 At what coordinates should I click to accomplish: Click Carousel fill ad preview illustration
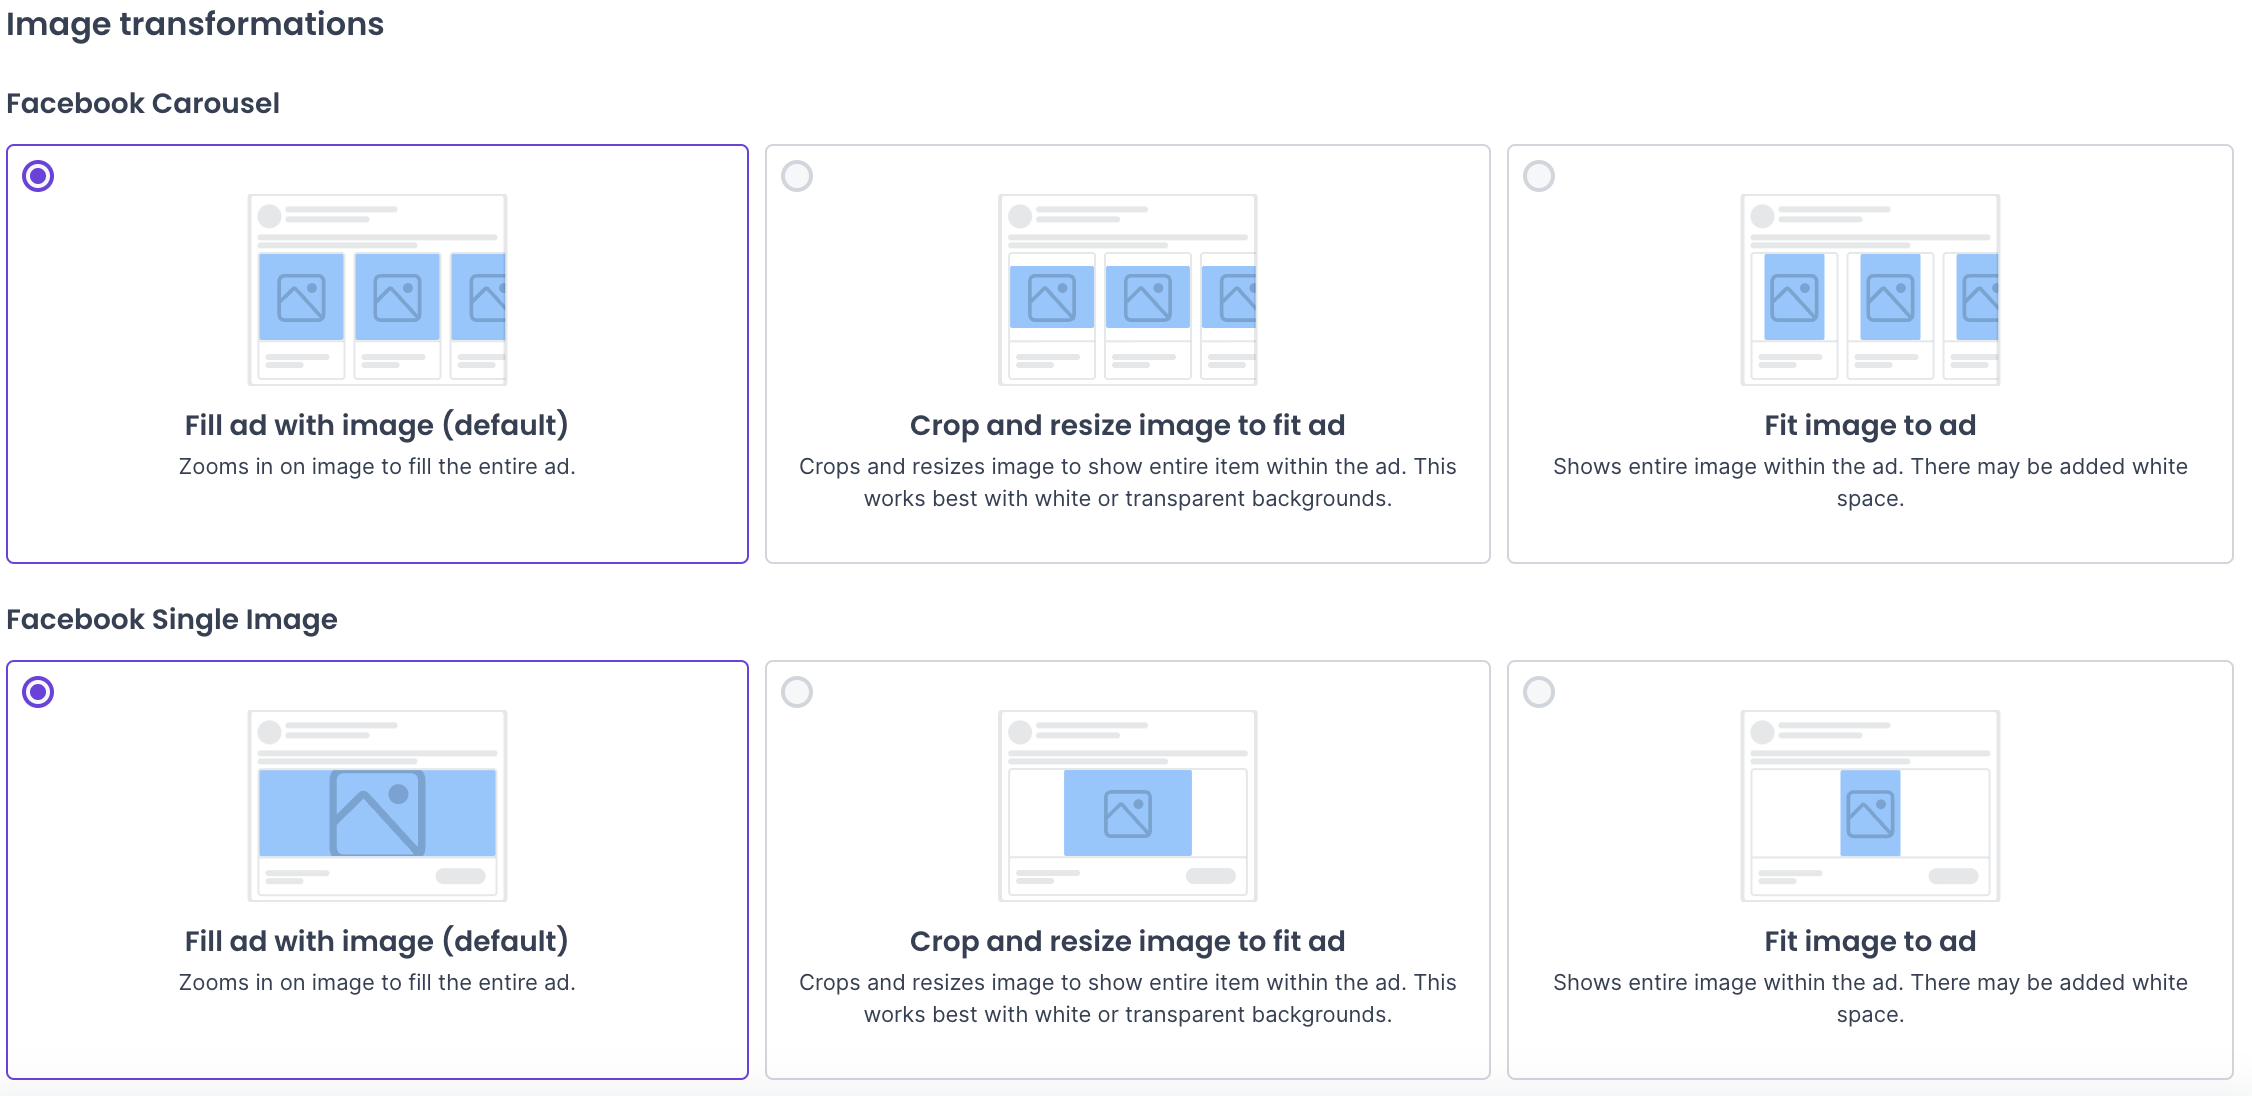coord(377,290)
